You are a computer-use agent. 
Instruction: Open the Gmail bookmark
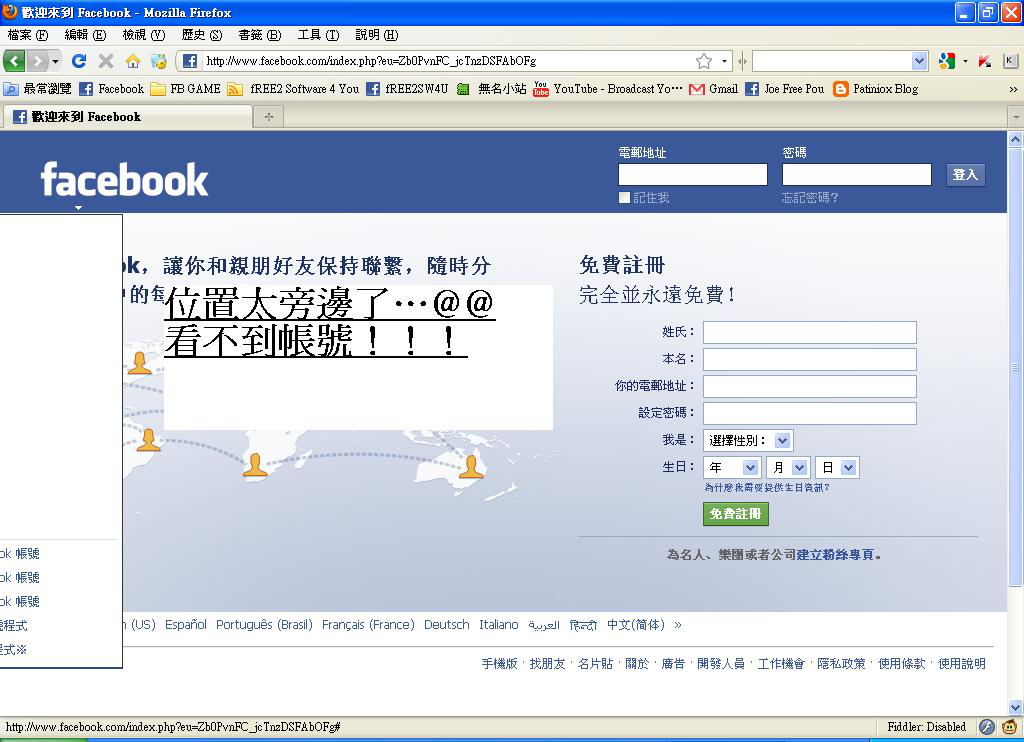(713, 89)
